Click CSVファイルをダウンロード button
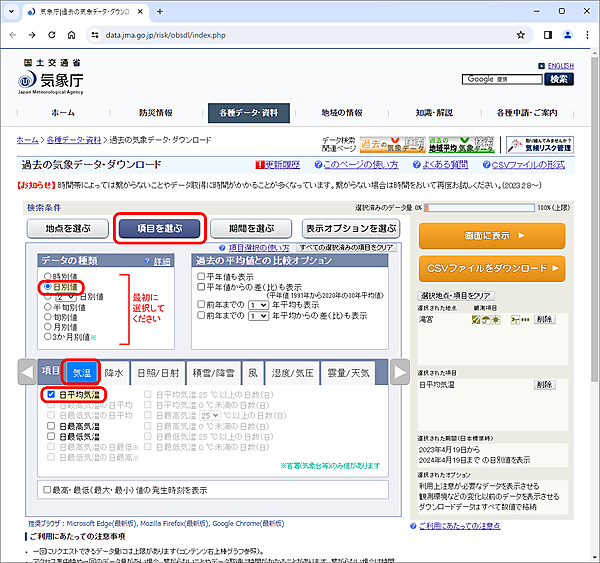Viewport: 600px width, 563px height. tap(492, 268)
